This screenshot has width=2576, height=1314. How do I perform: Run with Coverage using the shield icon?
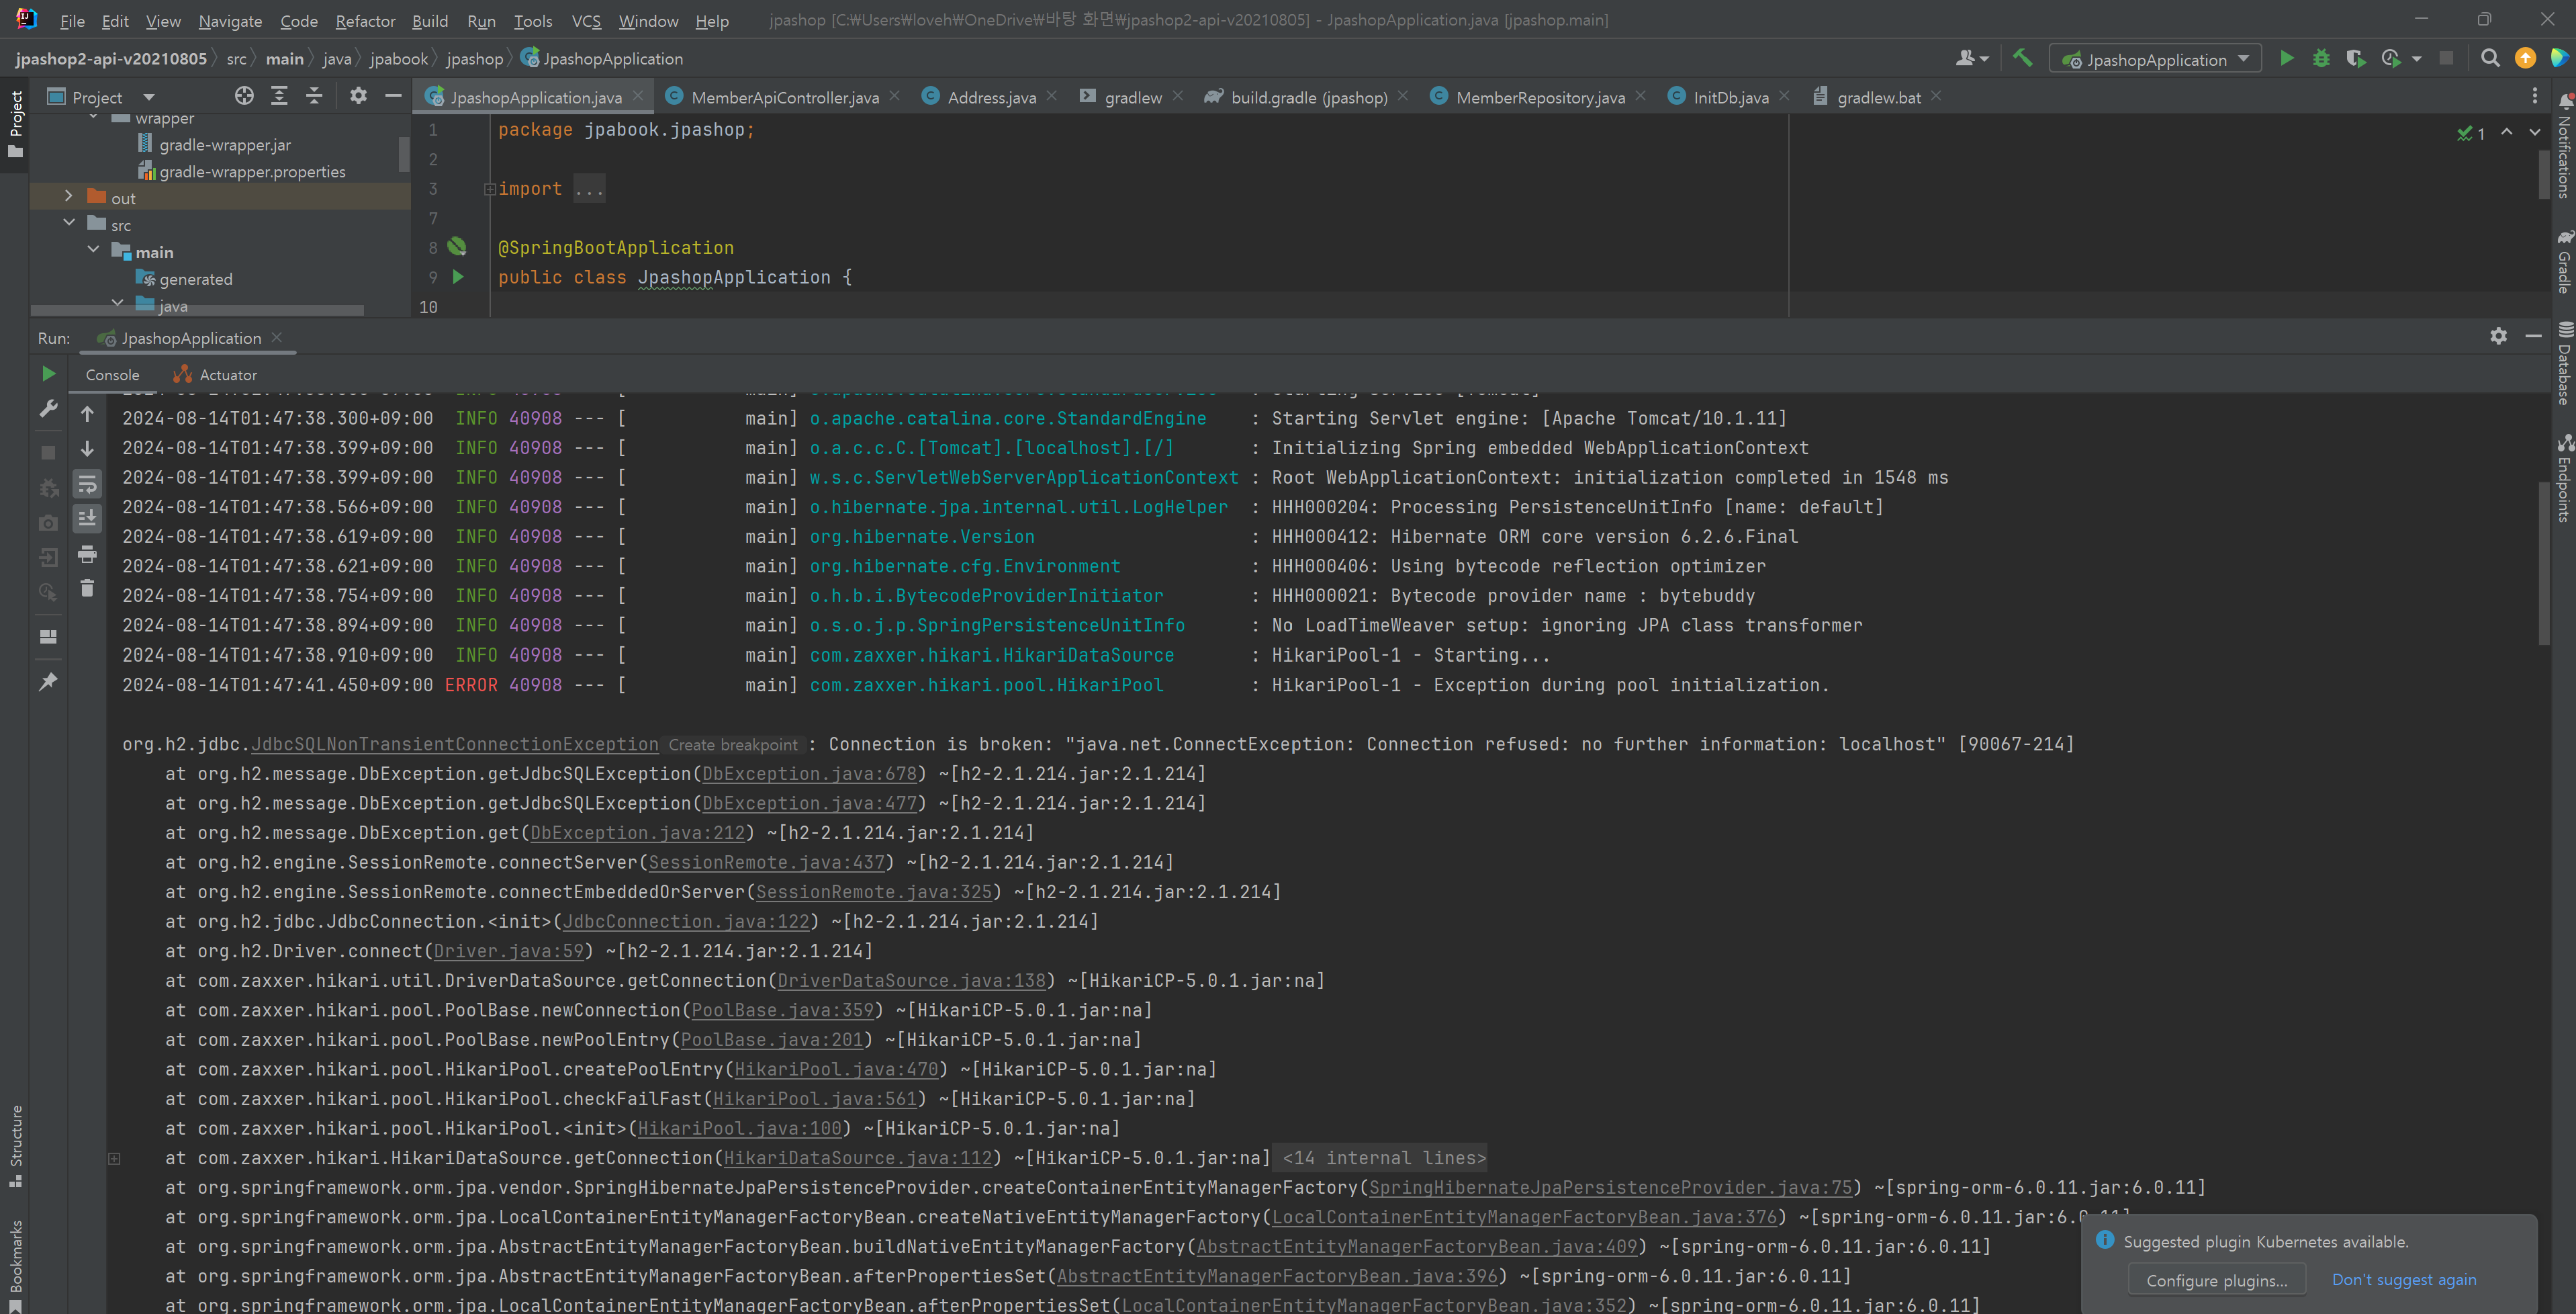pos(2355,59)
